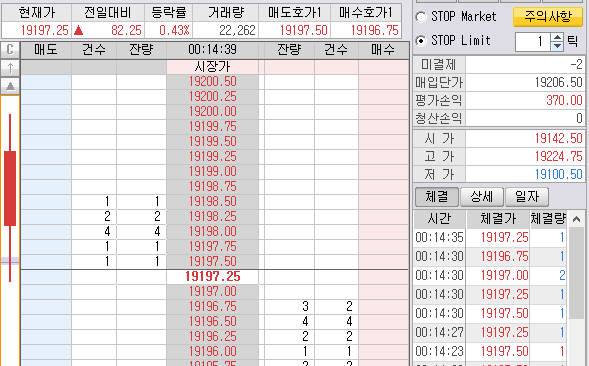Click the bold current price 19197.25 cell

(x=213, y=277)
